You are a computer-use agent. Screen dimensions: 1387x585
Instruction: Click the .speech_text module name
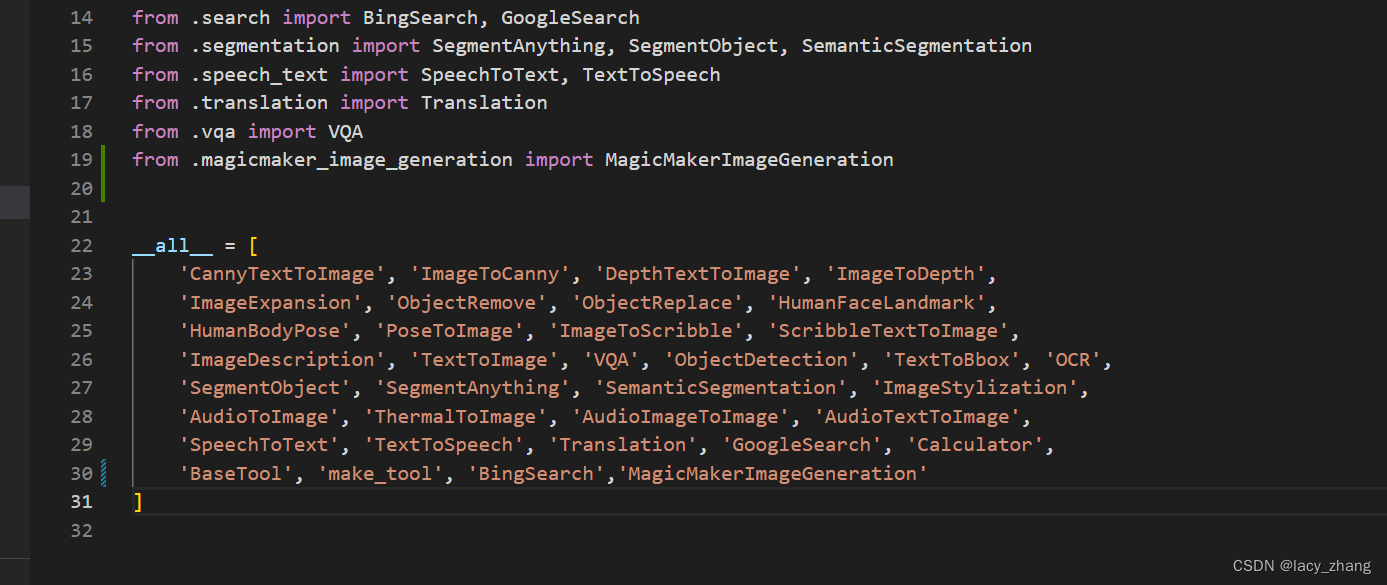(259, 75)
